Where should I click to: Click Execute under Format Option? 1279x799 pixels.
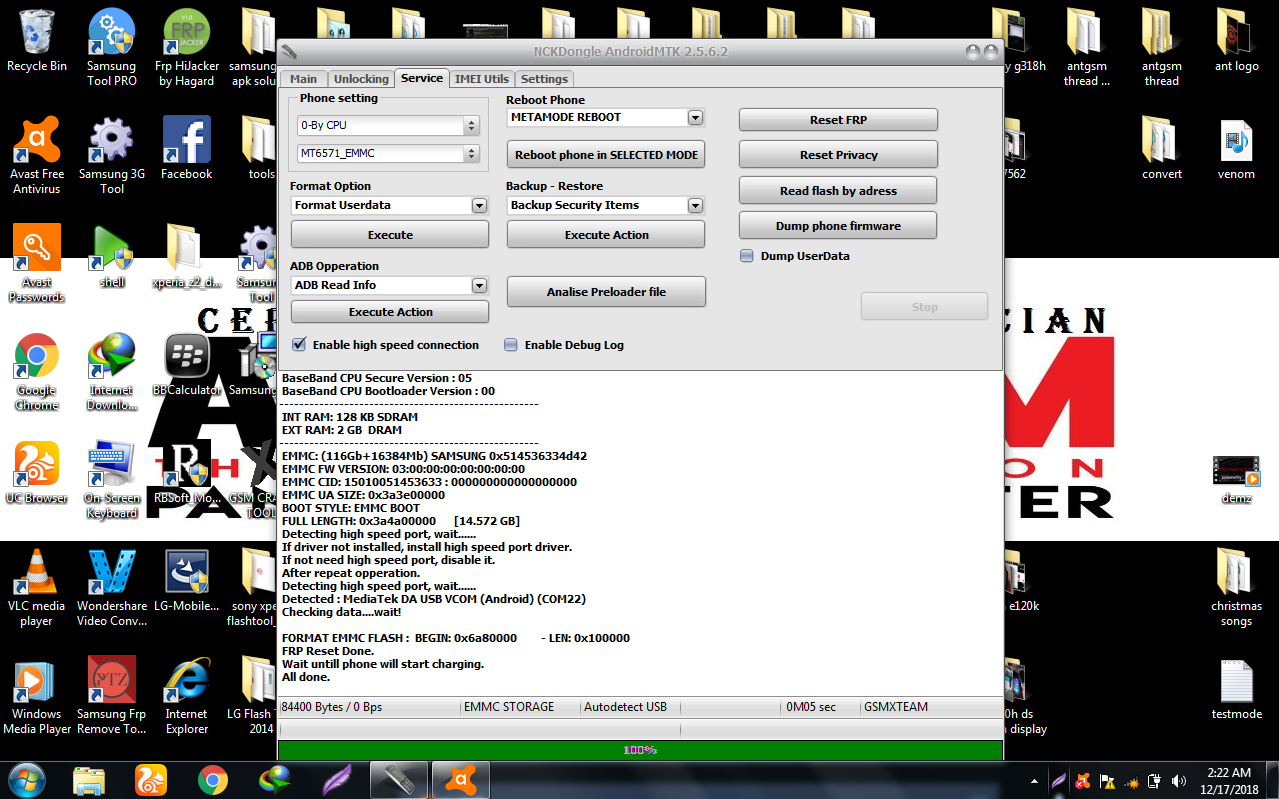pos(390,235)
